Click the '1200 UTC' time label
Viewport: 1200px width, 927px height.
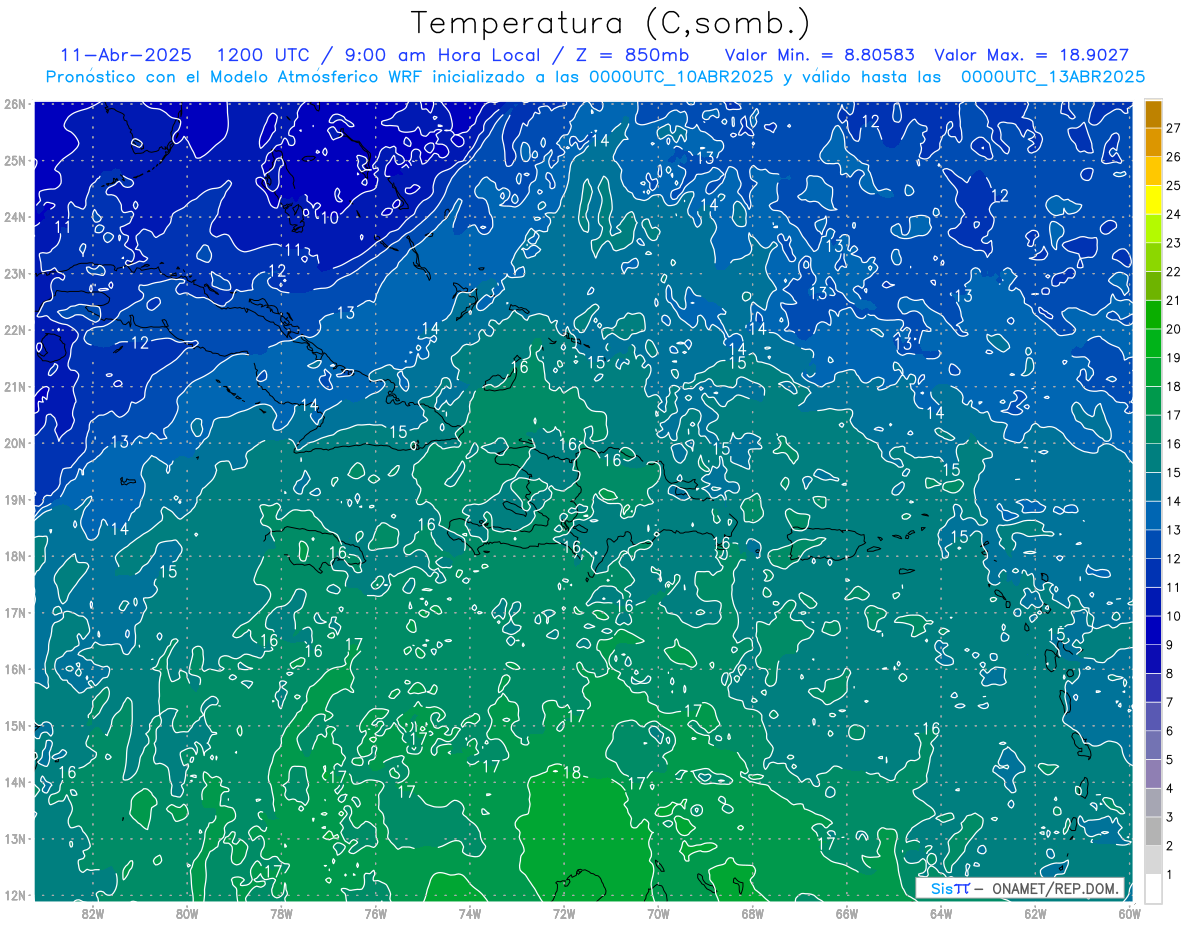[262, 55]
